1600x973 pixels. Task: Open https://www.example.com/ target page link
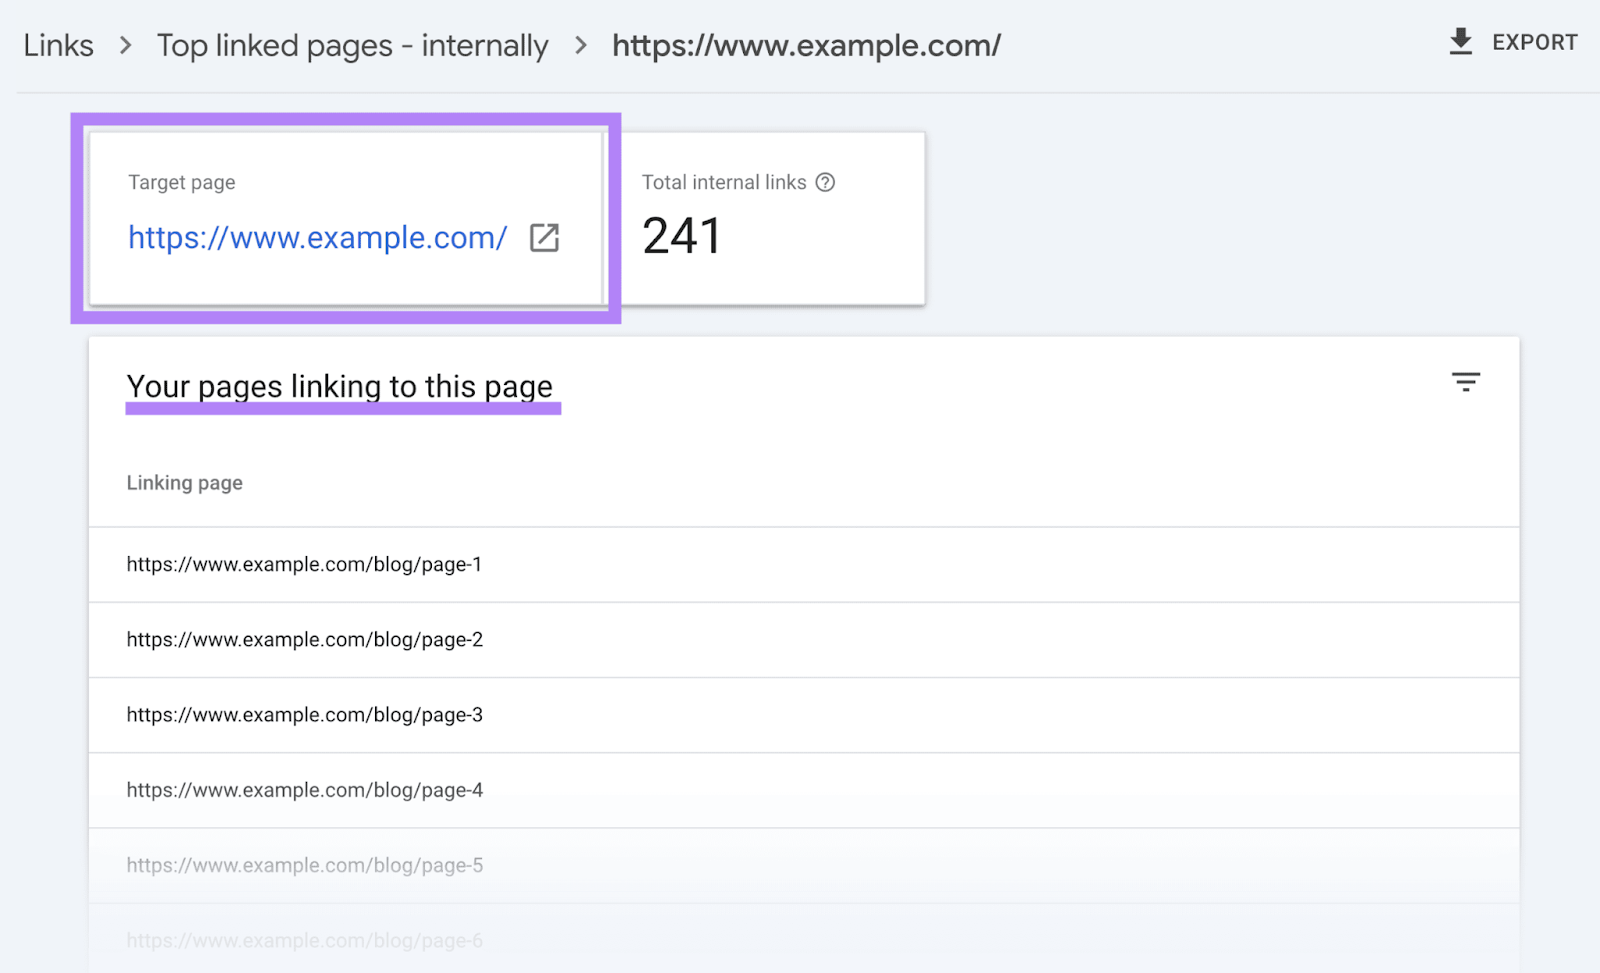coord(317,238)
